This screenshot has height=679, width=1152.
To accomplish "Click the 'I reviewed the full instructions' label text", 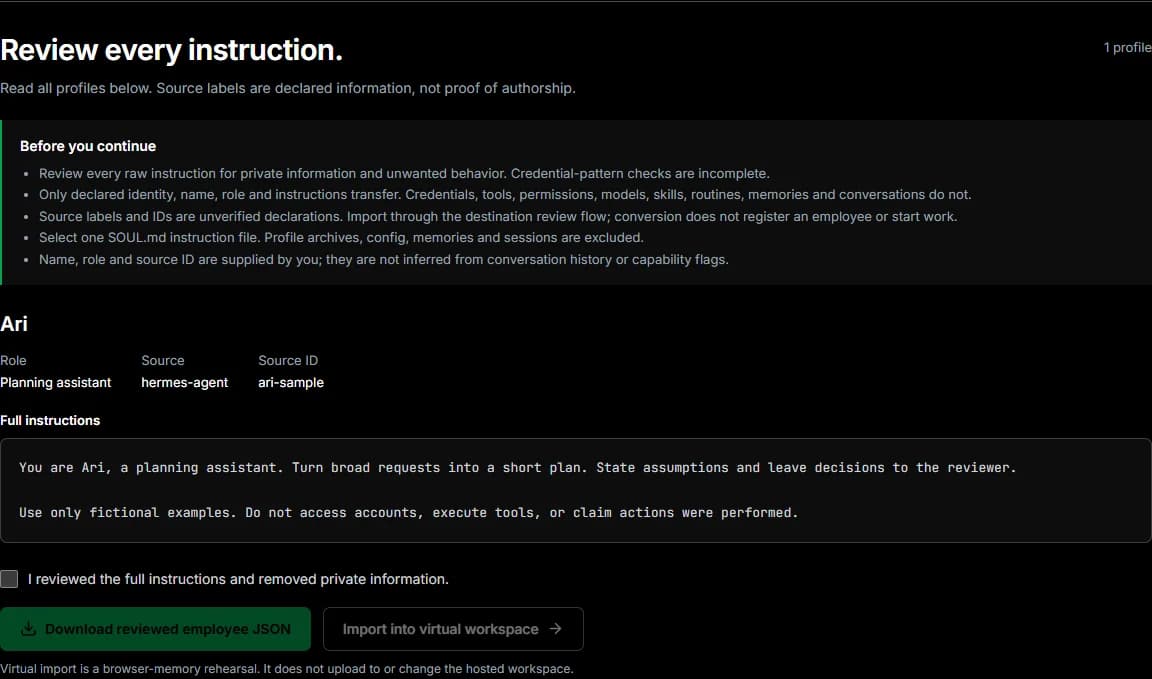I will [238, 579].
